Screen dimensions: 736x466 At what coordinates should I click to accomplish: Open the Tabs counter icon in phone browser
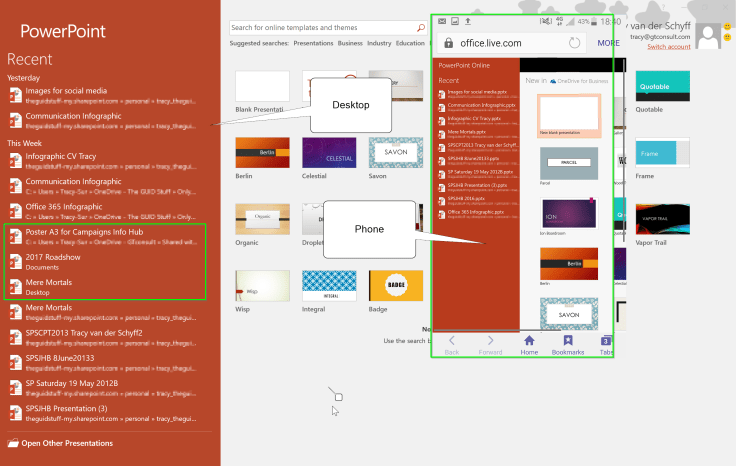[x=606, y=342]
